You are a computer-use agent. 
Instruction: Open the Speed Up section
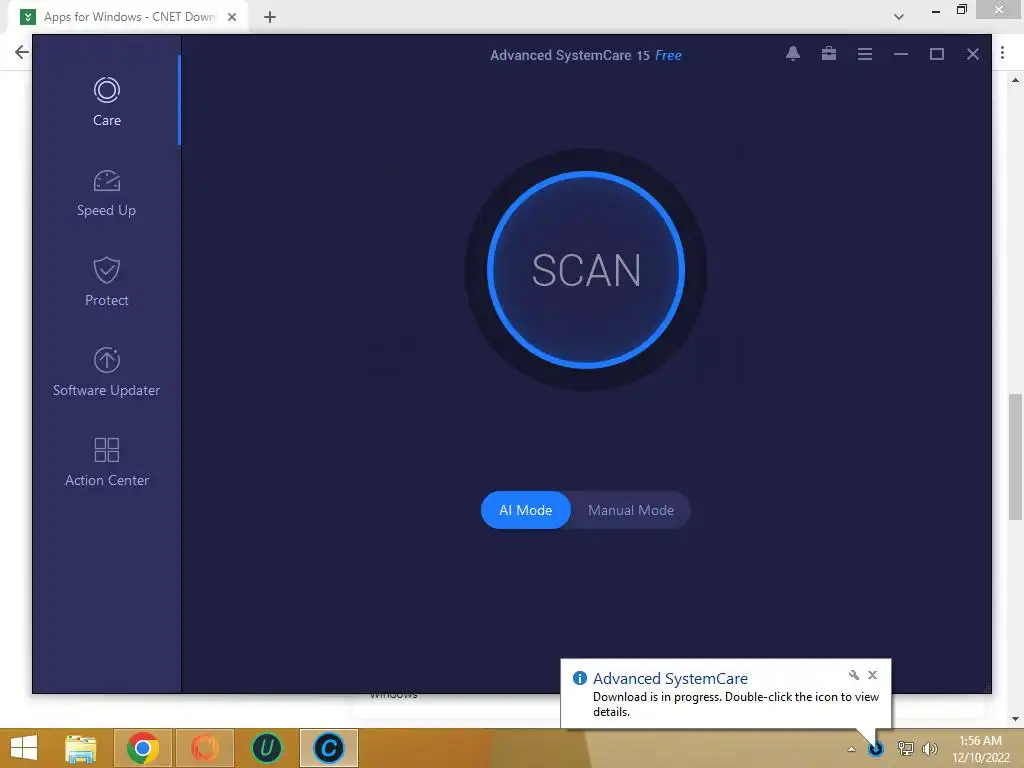[x=106, y=193]
